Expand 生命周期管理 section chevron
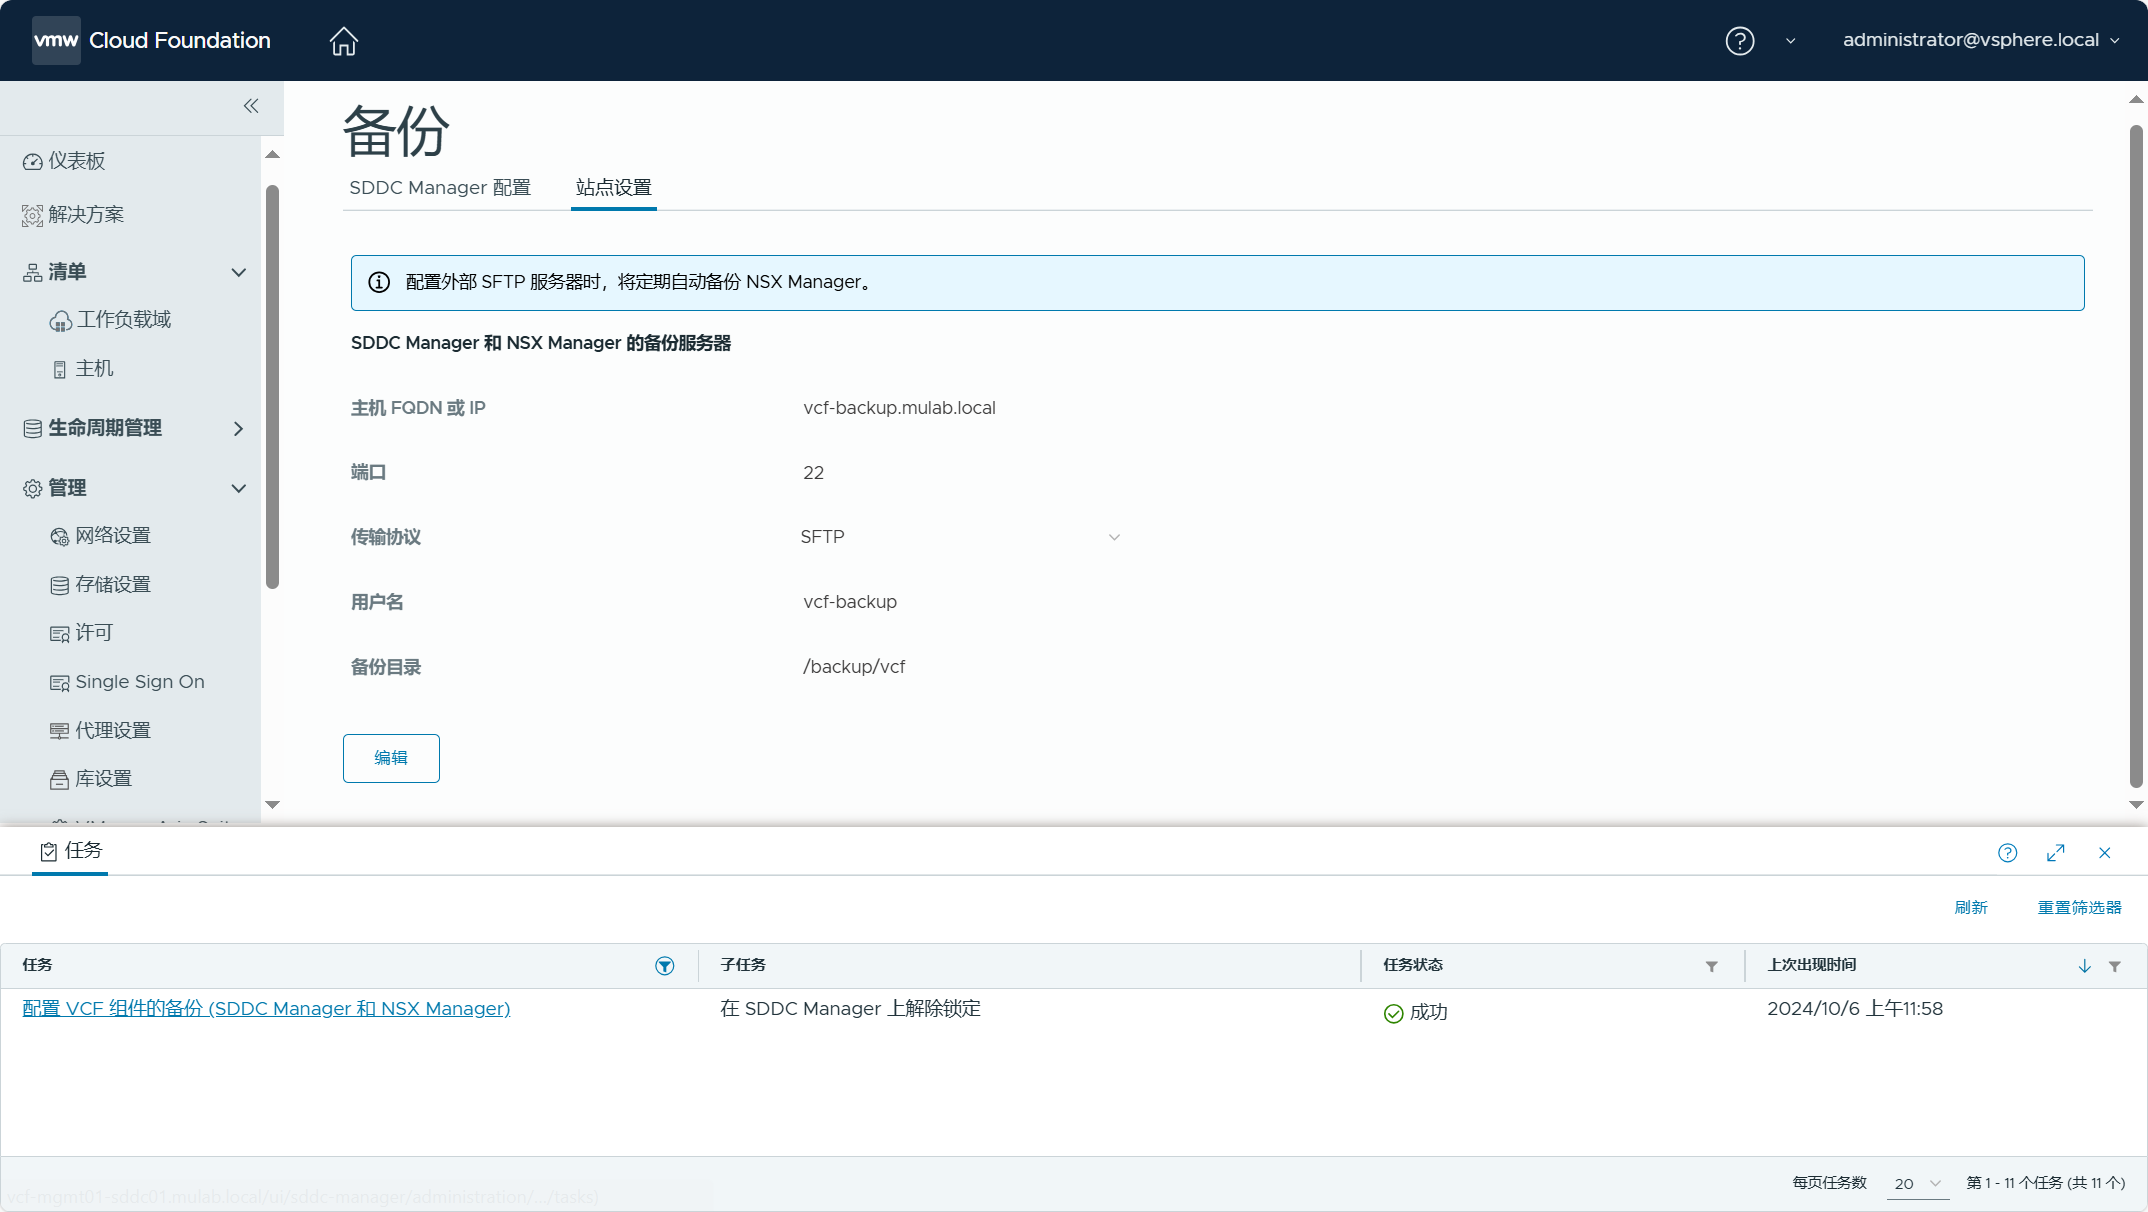Viewport: 2148px width, 1212px height. click(x=238, y=428)
